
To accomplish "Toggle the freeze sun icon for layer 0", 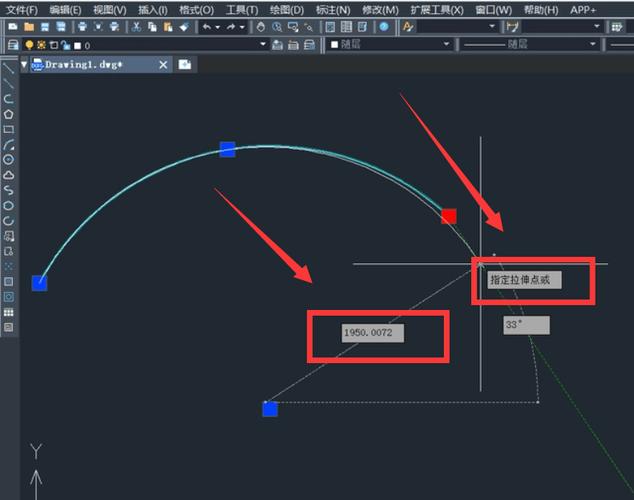I will 41,45.
